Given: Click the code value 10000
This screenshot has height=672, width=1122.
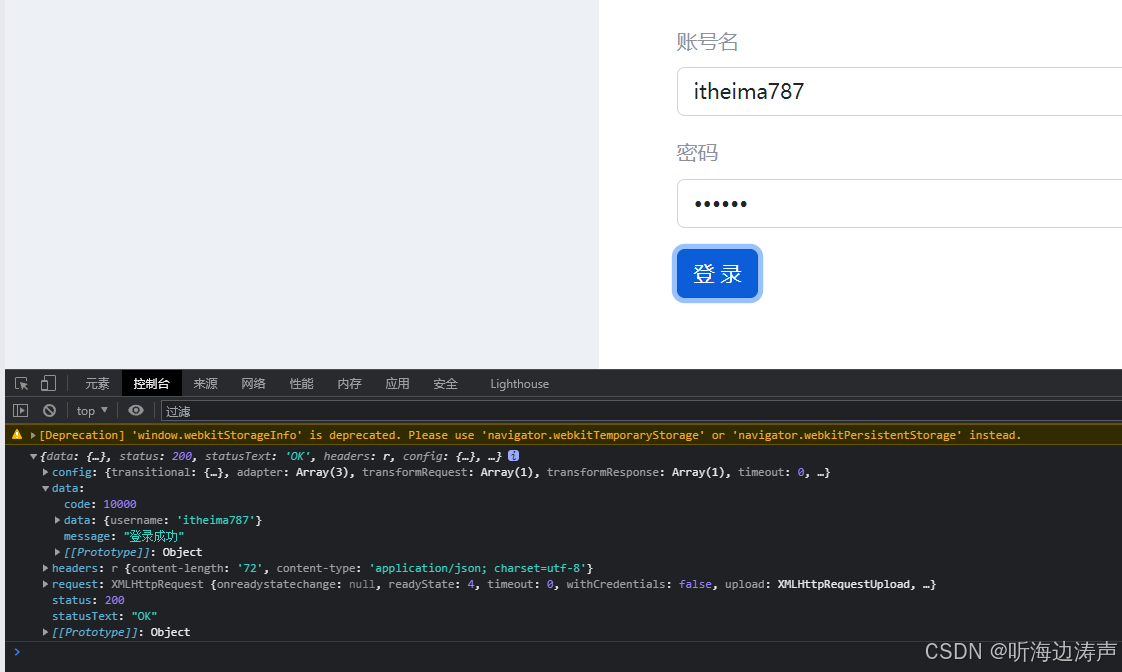Looking at the screenshot, I should coord(119,505).
